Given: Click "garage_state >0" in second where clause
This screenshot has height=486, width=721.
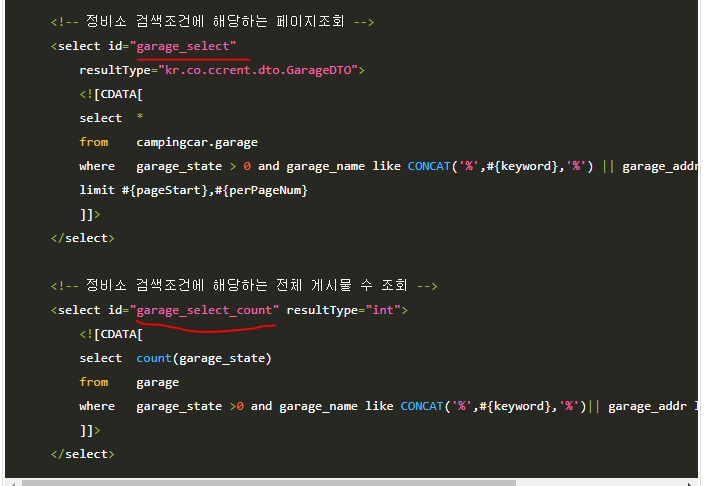Looking at the screenshot, I should [x=190, y=406].
